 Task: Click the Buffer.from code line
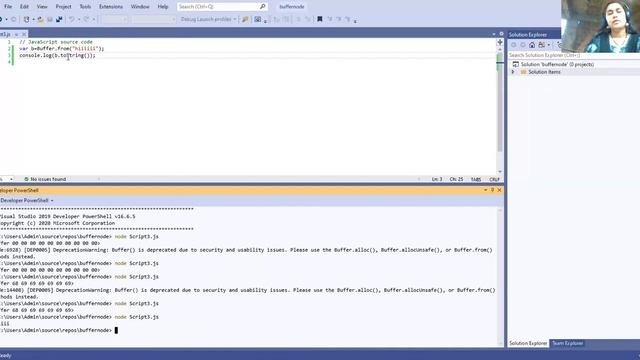tap(62, 49)
